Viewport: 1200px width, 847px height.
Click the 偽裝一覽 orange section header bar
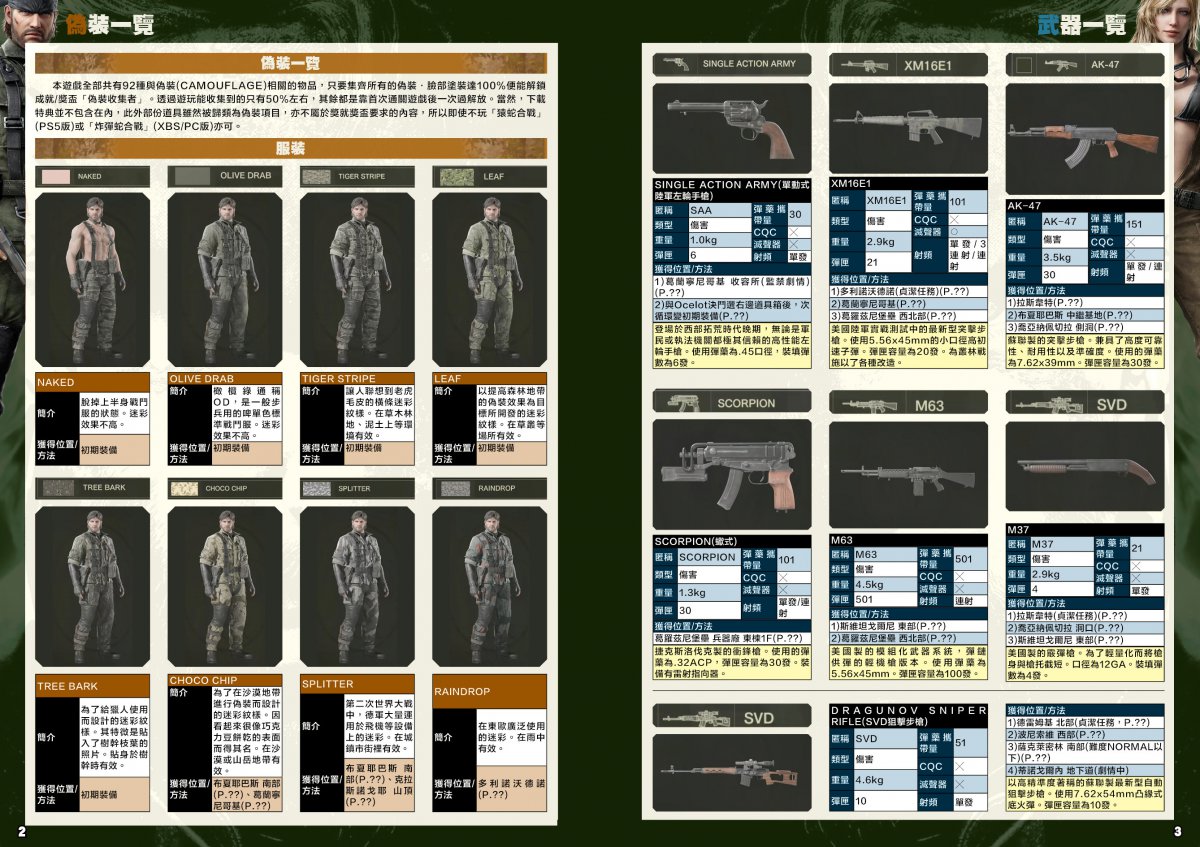(291, 63)
